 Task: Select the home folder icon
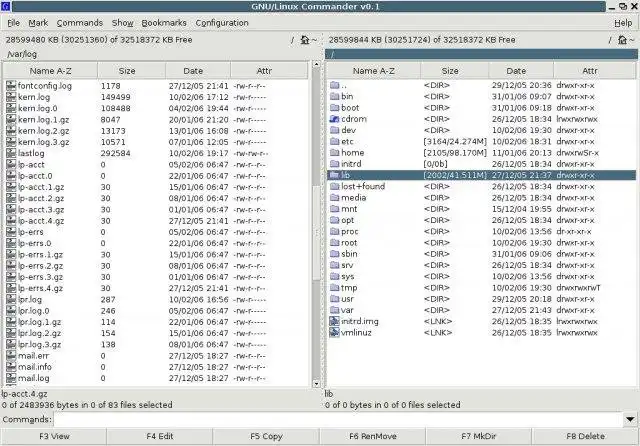pos(334,153)
